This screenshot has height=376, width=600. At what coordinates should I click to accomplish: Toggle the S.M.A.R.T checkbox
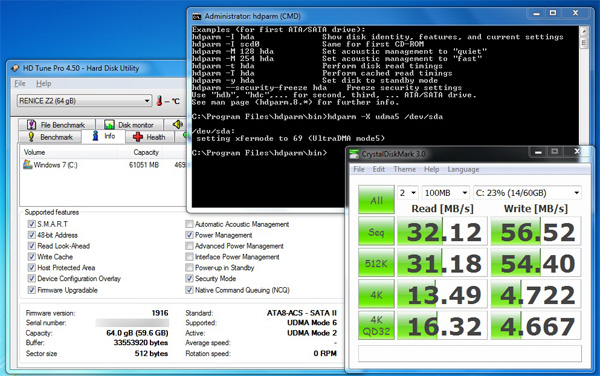coord(32,224)
